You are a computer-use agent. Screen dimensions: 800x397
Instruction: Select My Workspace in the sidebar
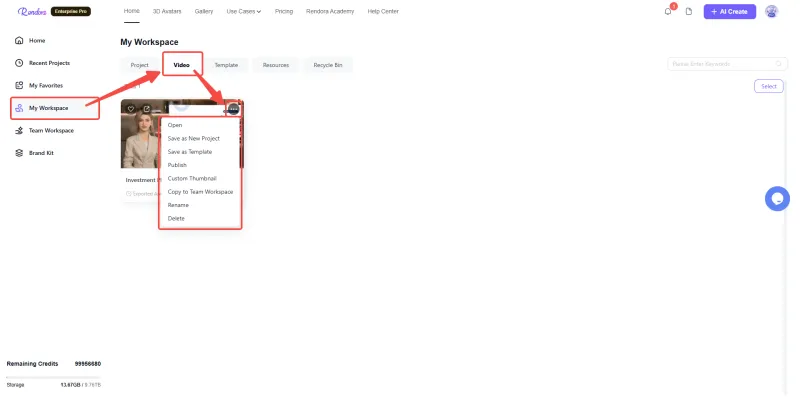tap(55, 108)
